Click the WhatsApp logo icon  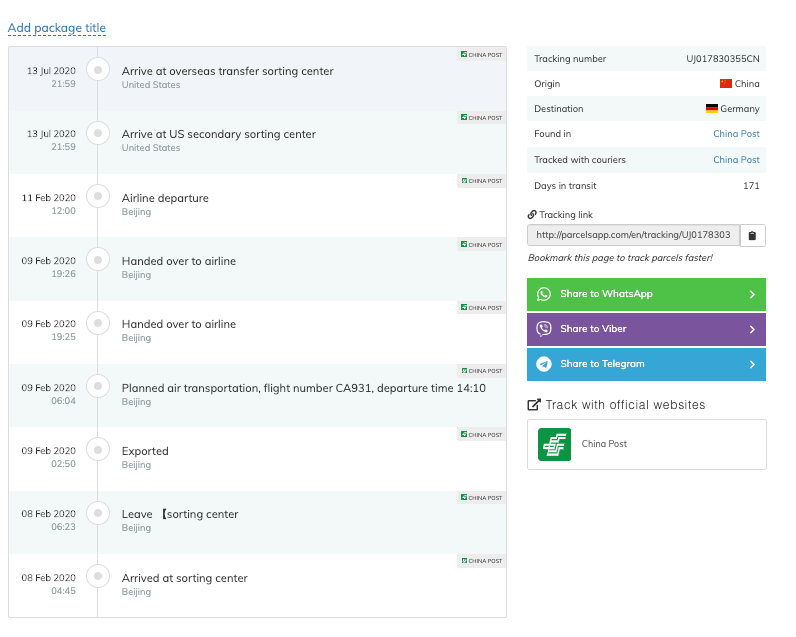click(x=544, y=294)
